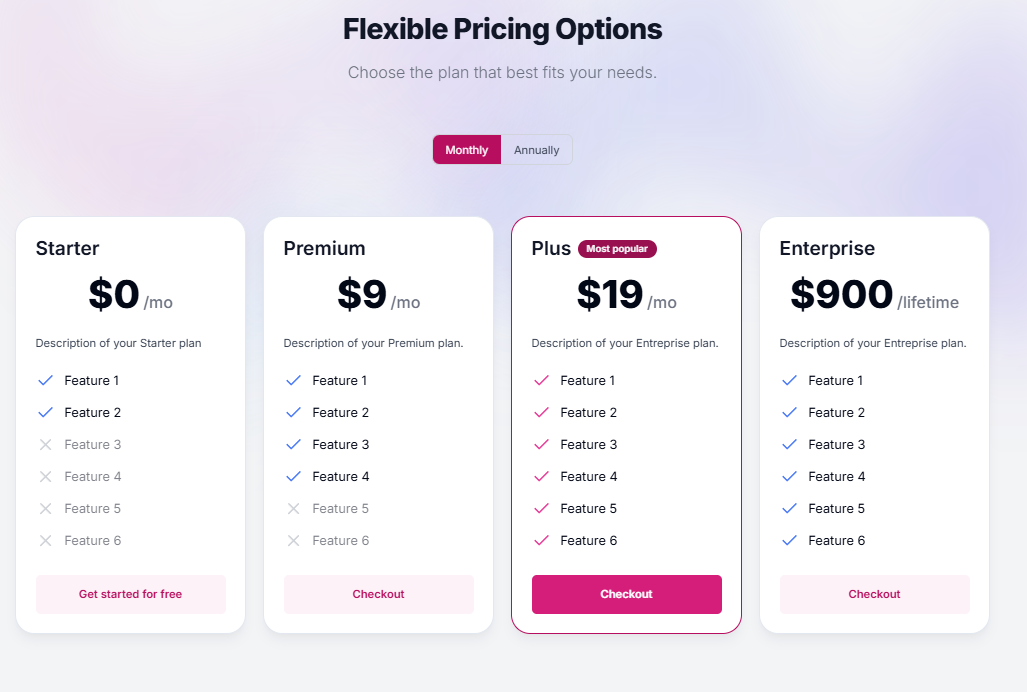Click Checkout on the Enterprise plan
This screenshot has height=692, width=1027.
[874, 594]
